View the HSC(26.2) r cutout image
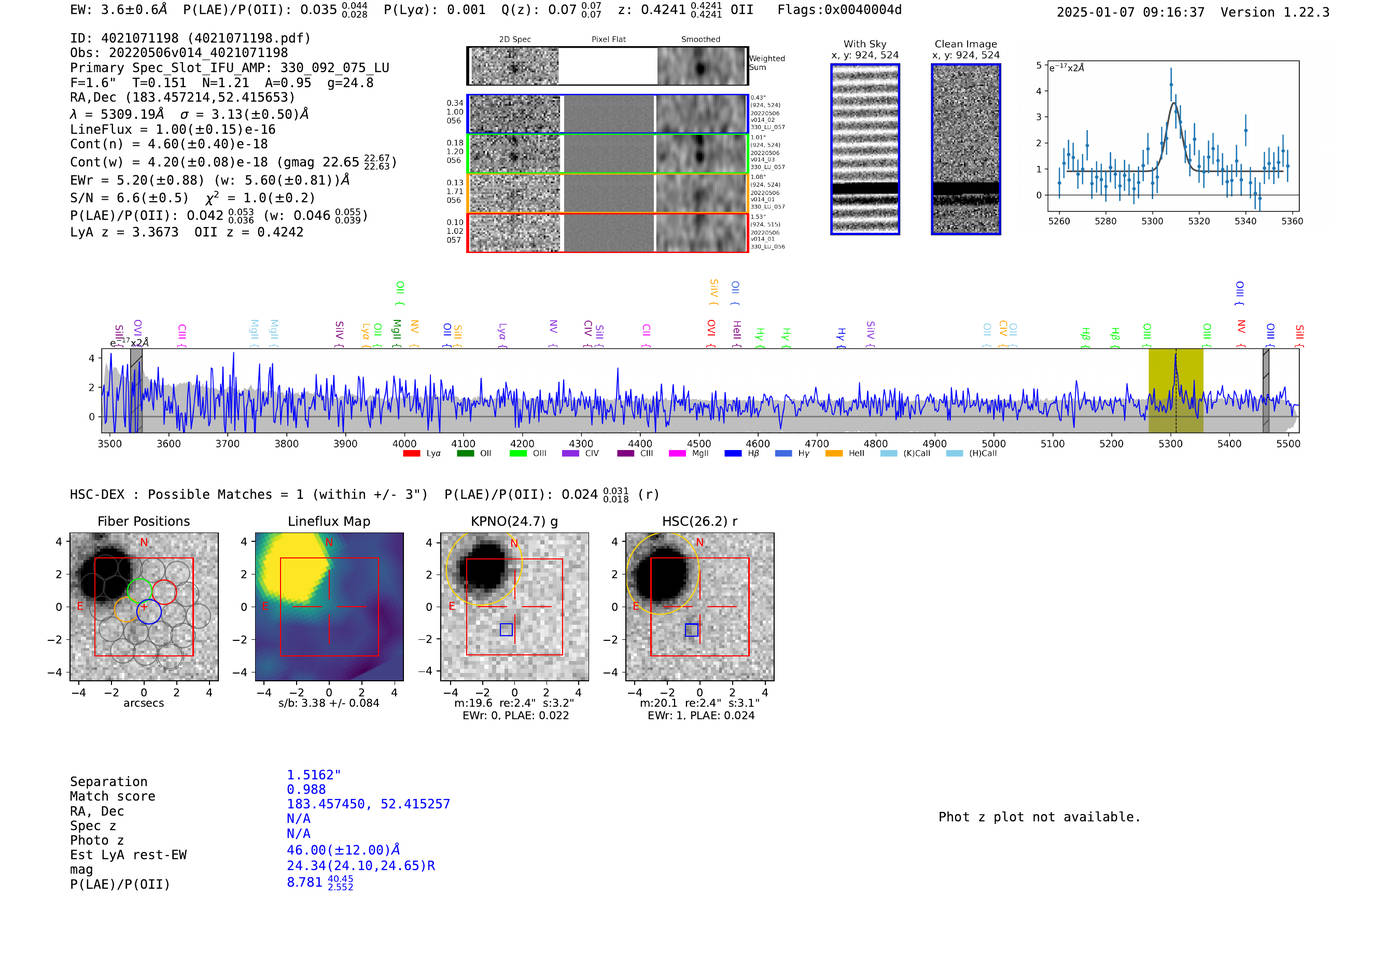This screenshot has height=953, width=1400. [x=700, y=607]
